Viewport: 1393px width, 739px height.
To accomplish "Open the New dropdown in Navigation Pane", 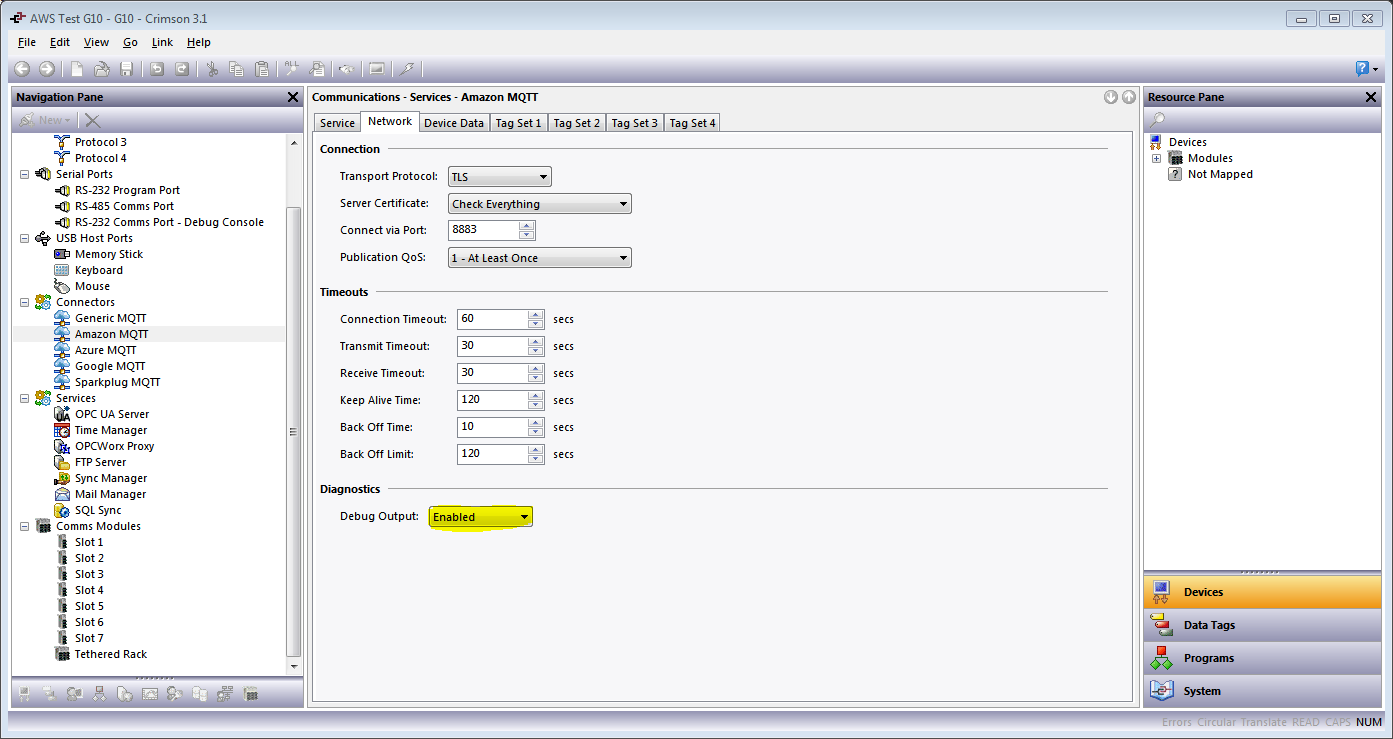I will coord(45,120).
